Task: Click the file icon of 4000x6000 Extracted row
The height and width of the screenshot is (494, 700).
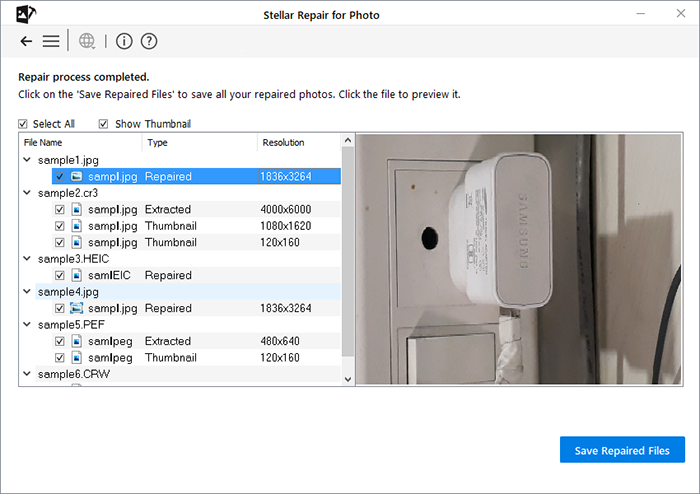Action: (77, 209)
